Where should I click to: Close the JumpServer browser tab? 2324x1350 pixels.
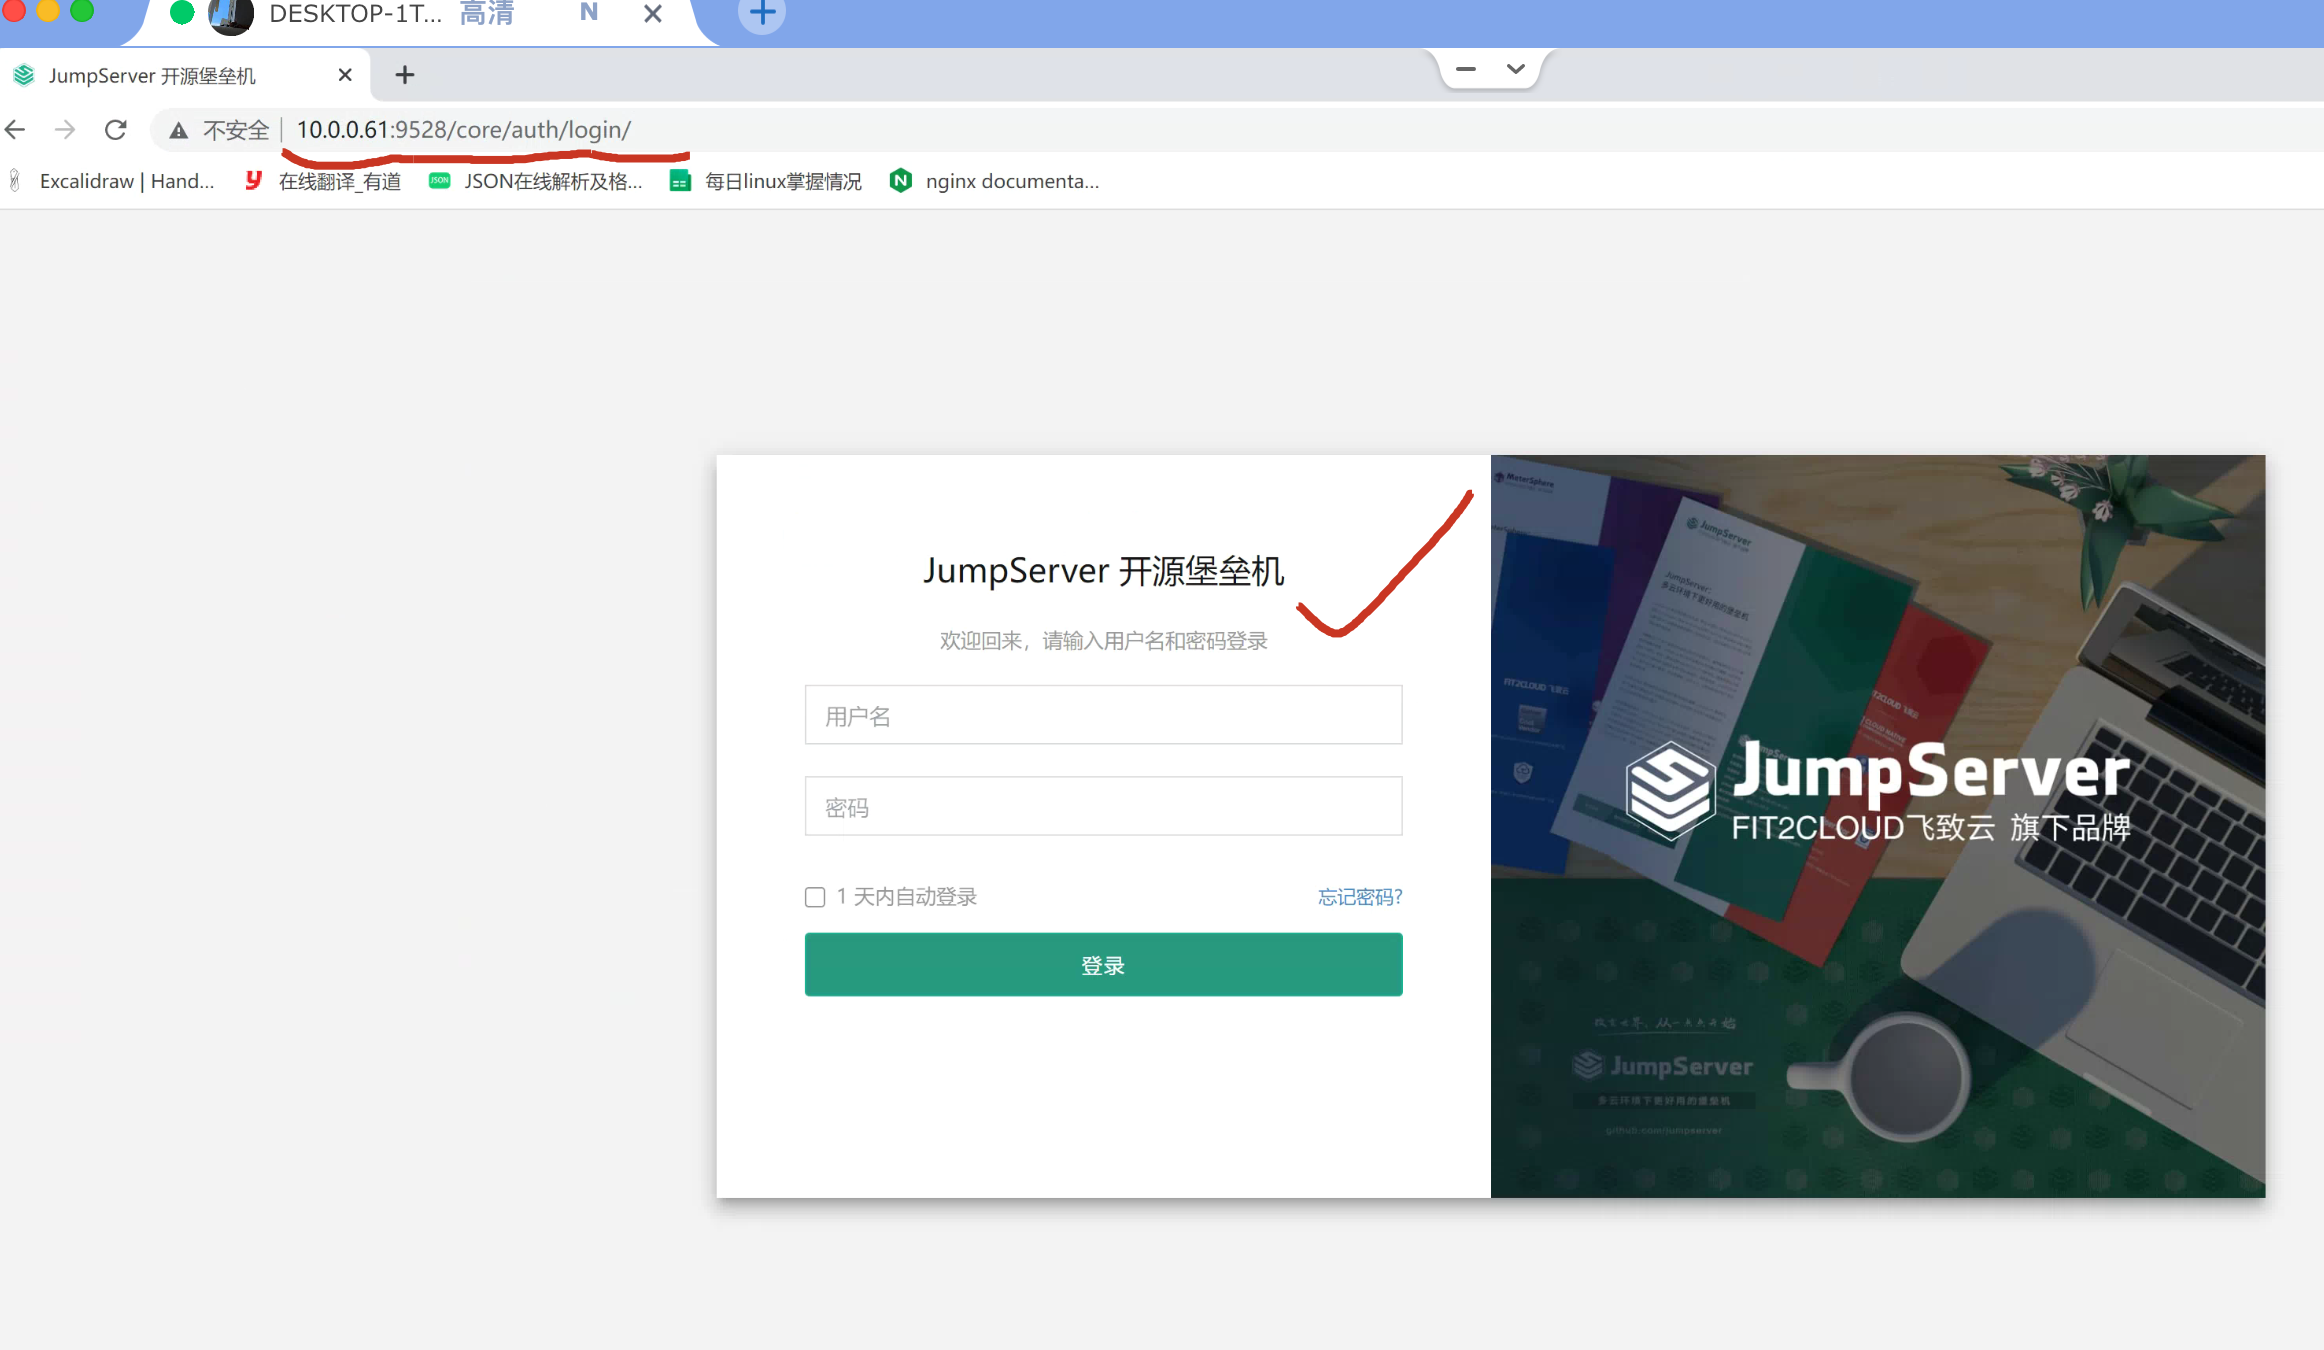tap(345, 75)
